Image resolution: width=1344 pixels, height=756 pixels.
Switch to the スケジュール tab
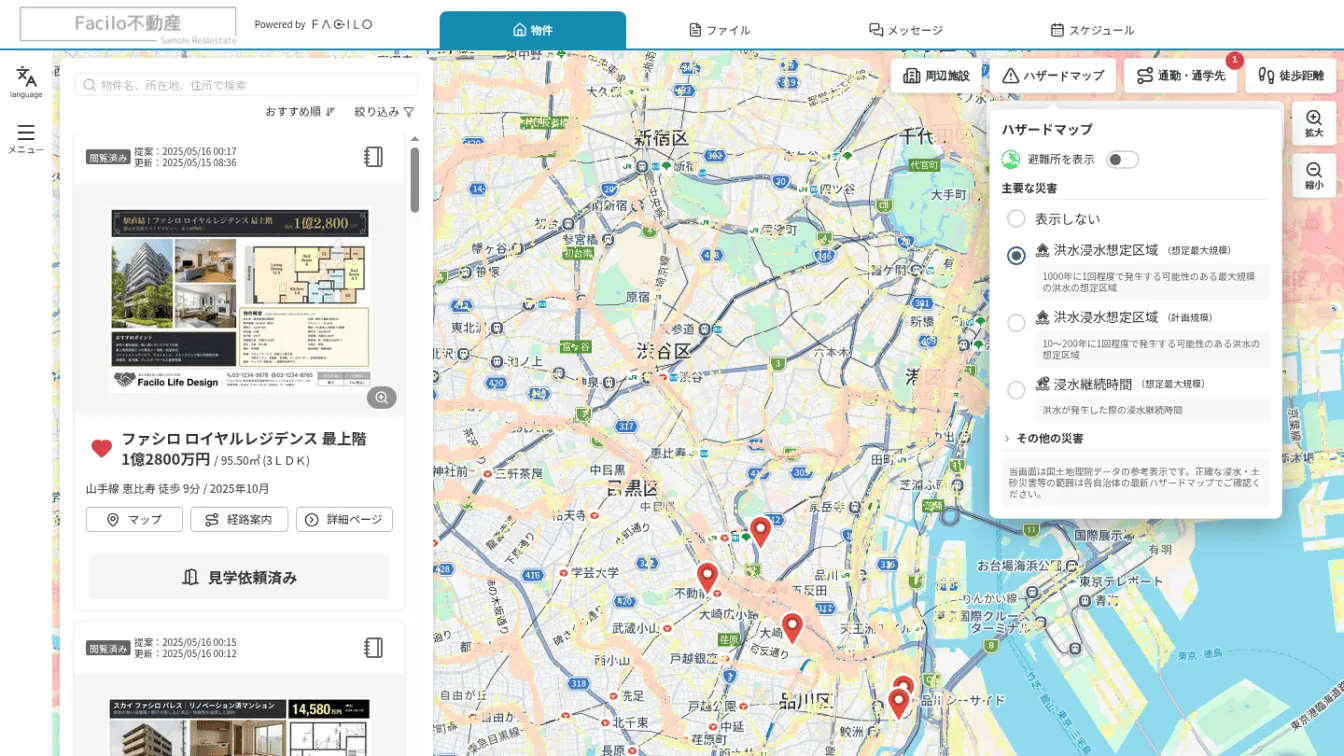1092,30
